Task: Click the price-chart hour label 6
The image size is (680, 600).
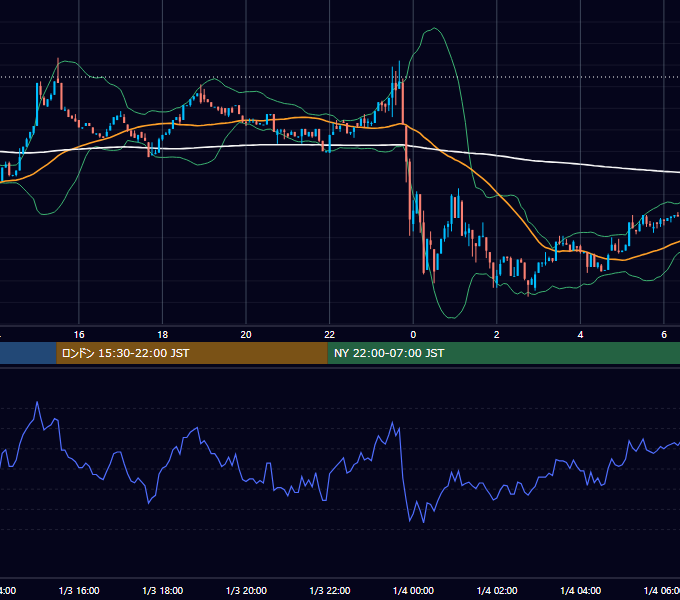Action: pos(664,334)
